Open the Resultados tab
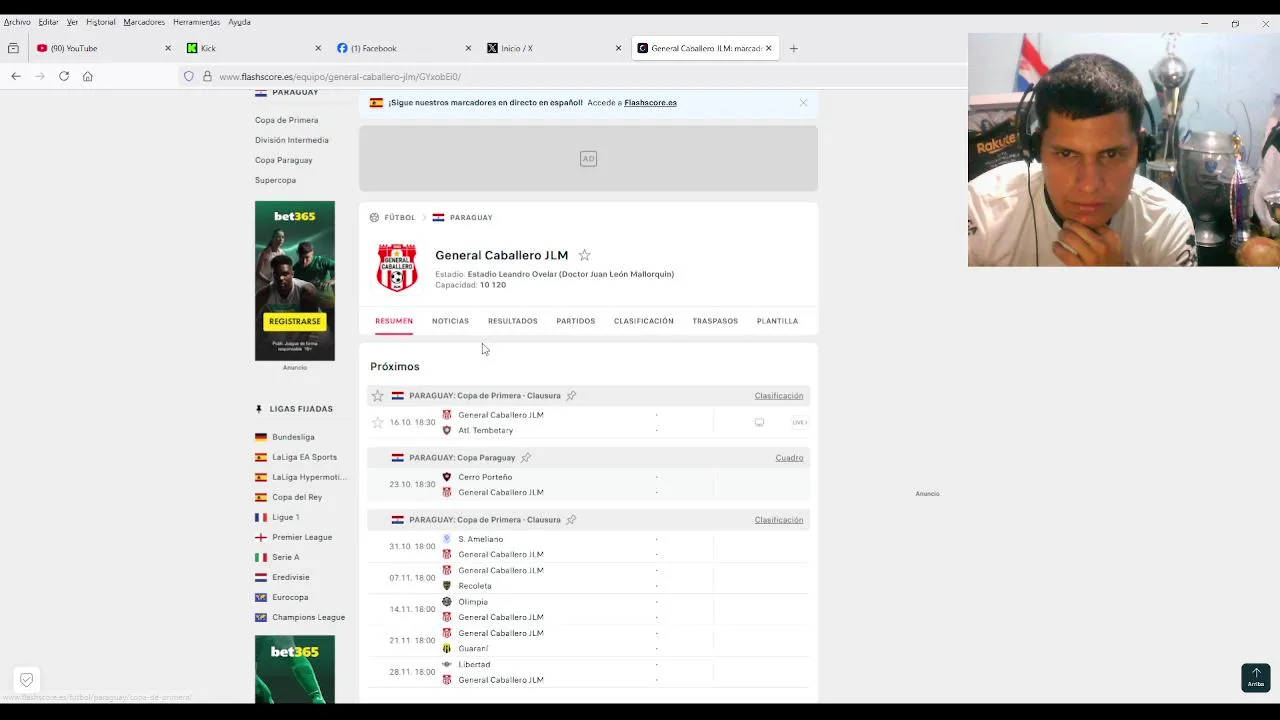The image size is (1280, 720). tap(513, 321)
